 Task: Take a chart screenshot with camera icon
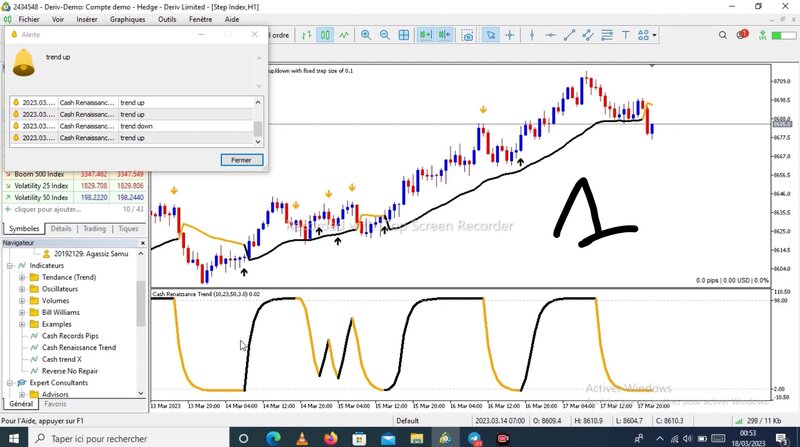click(x=467, y=35)
